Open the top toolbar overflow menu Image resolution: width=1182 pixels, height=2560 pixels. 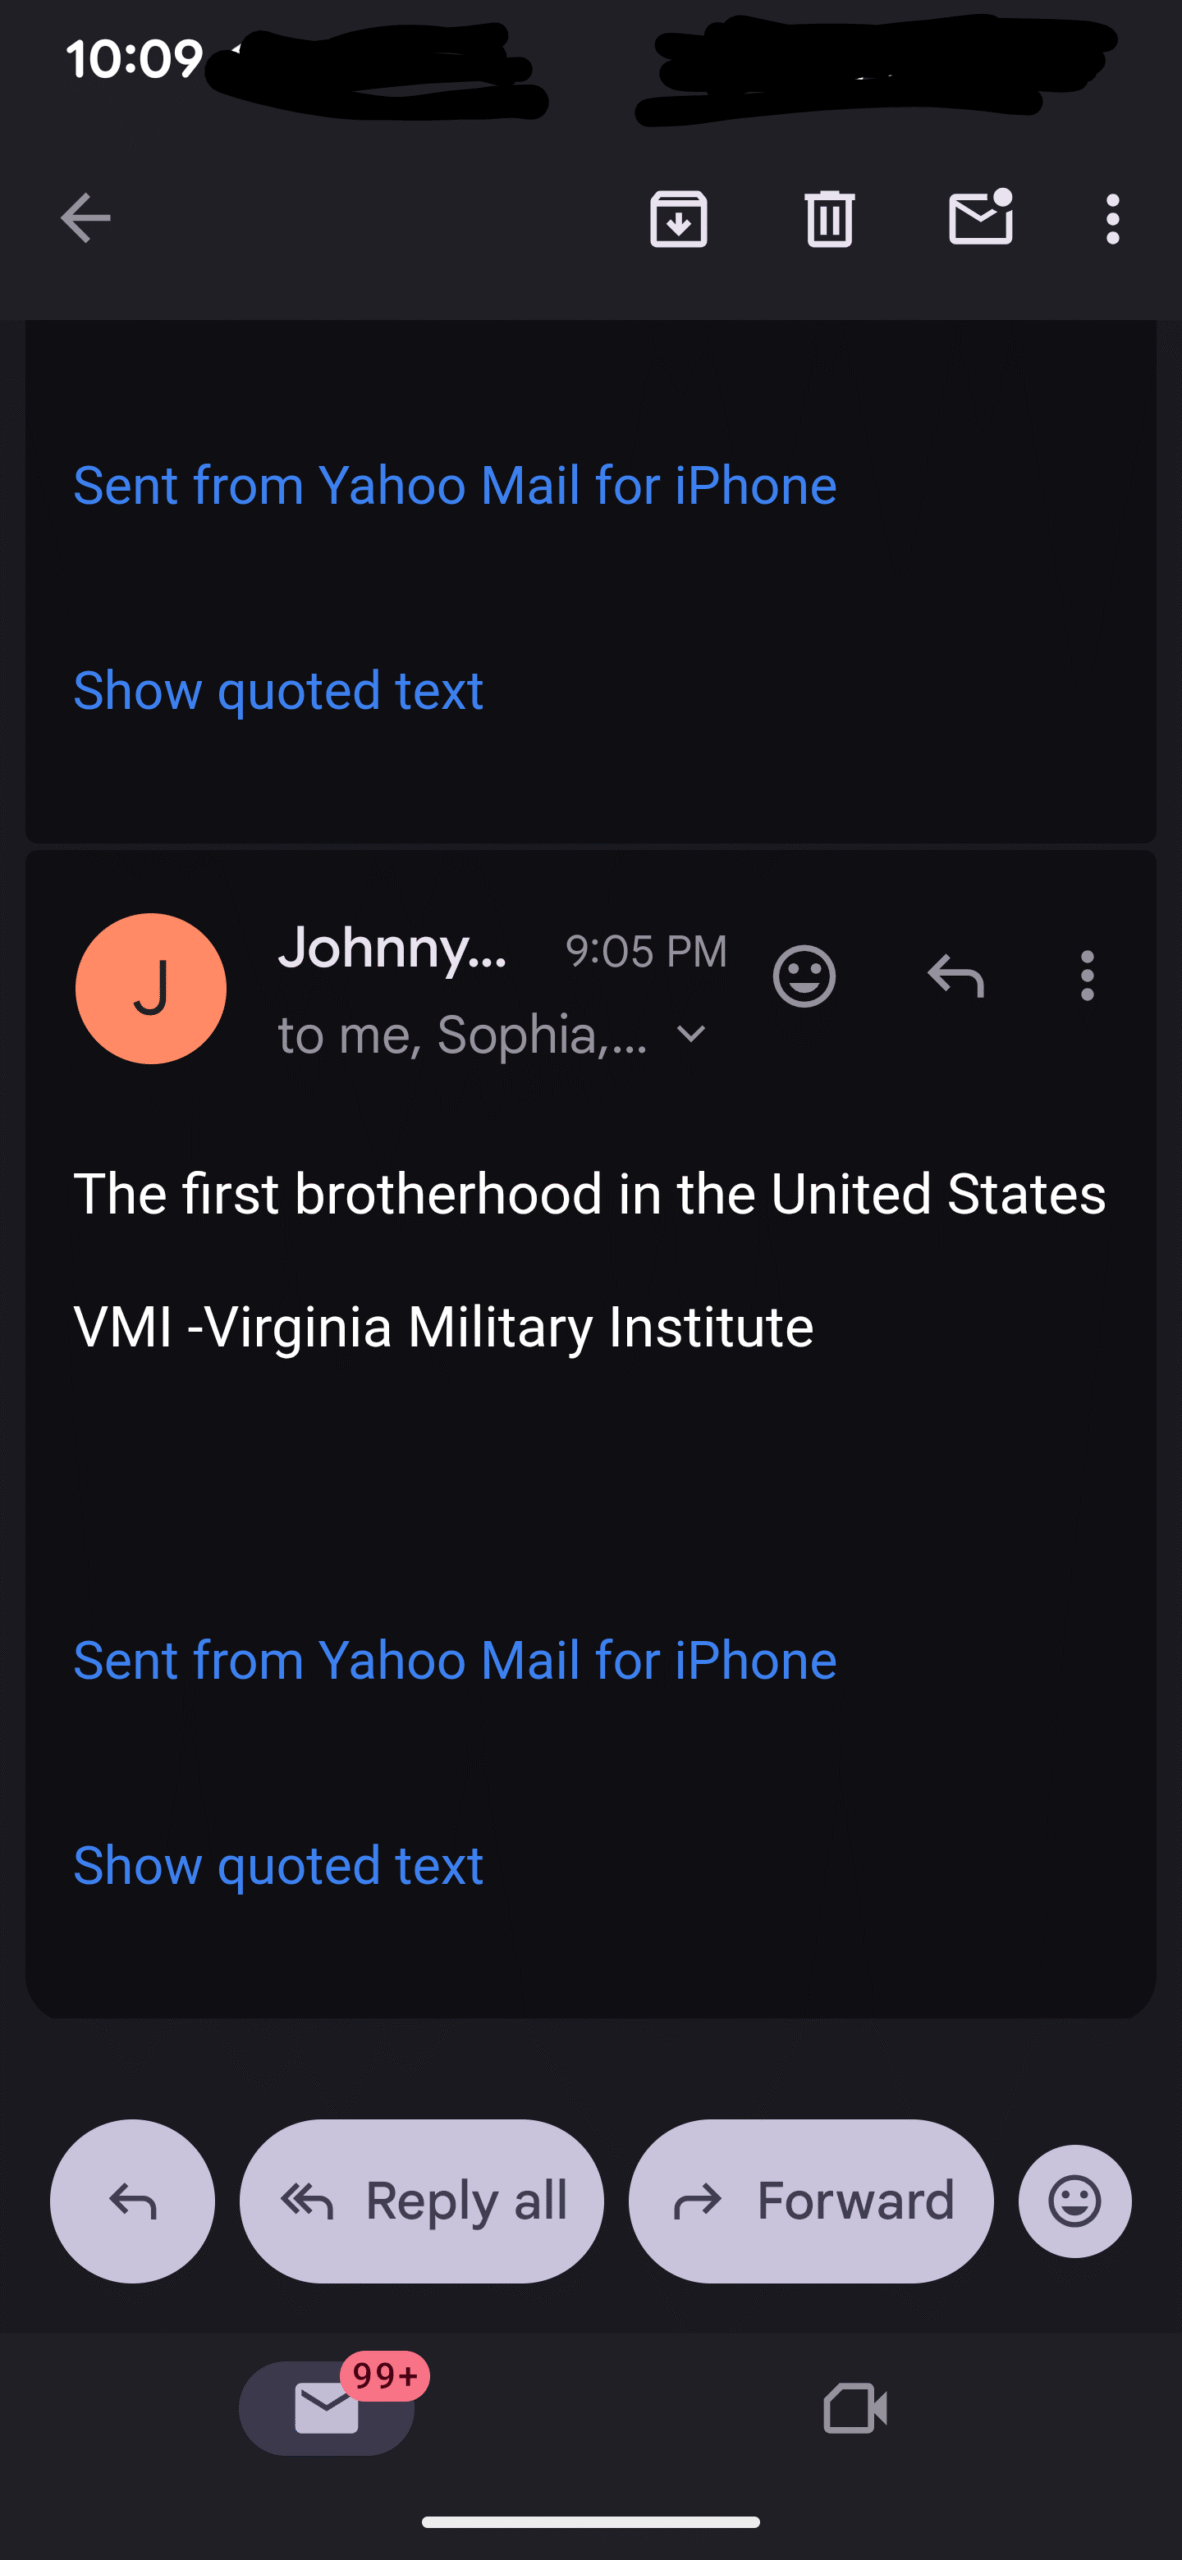(1112, 218)
